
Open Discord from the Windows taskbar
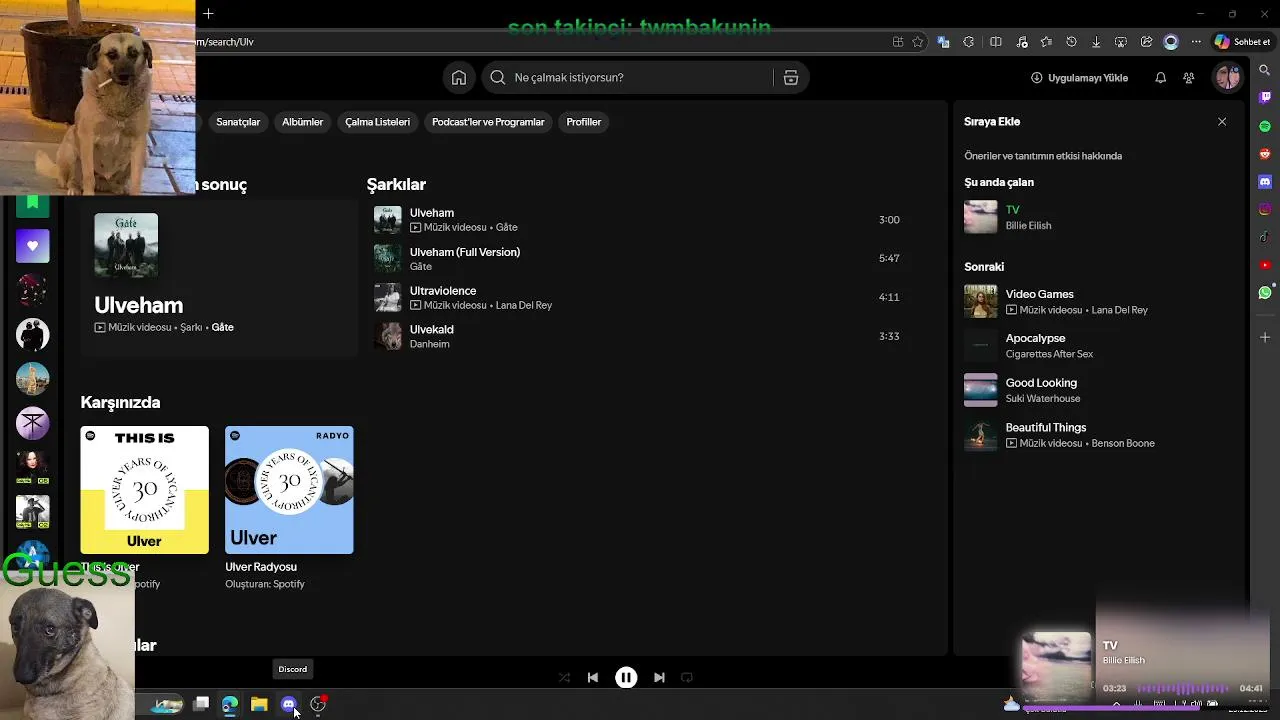coord(289,704)
